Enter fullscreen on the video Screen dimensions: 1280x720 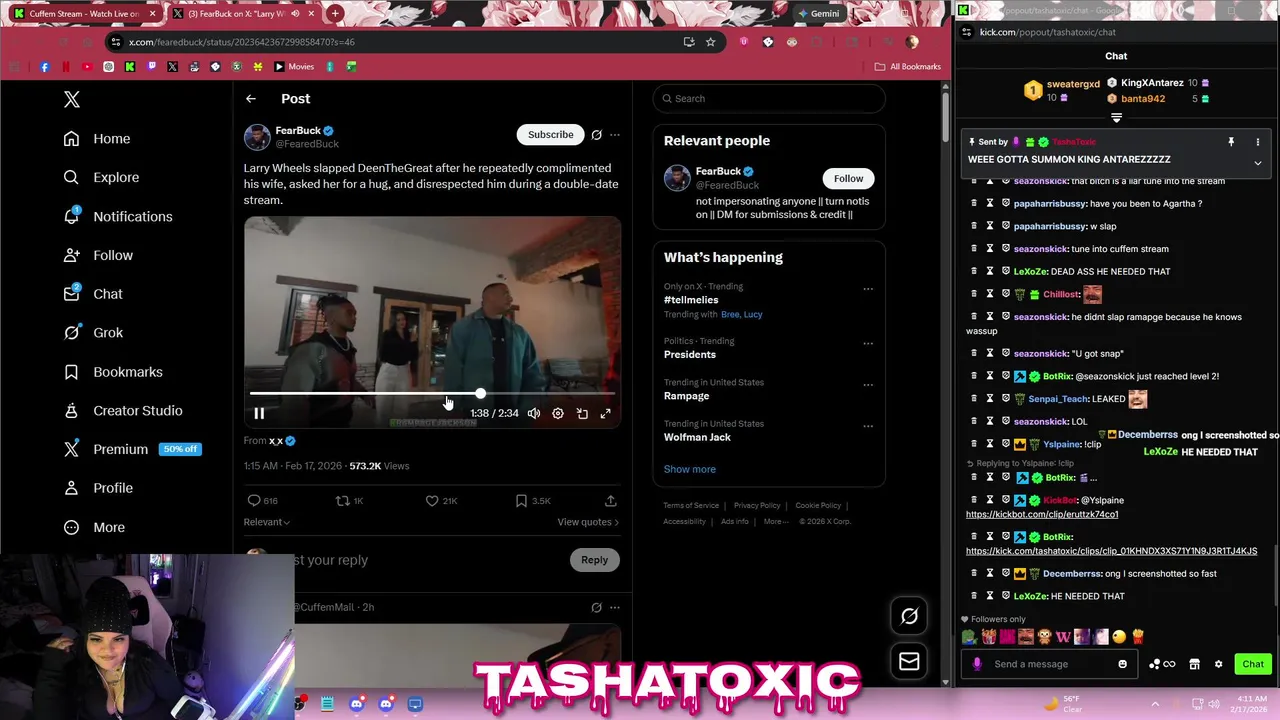click(606, 413)
